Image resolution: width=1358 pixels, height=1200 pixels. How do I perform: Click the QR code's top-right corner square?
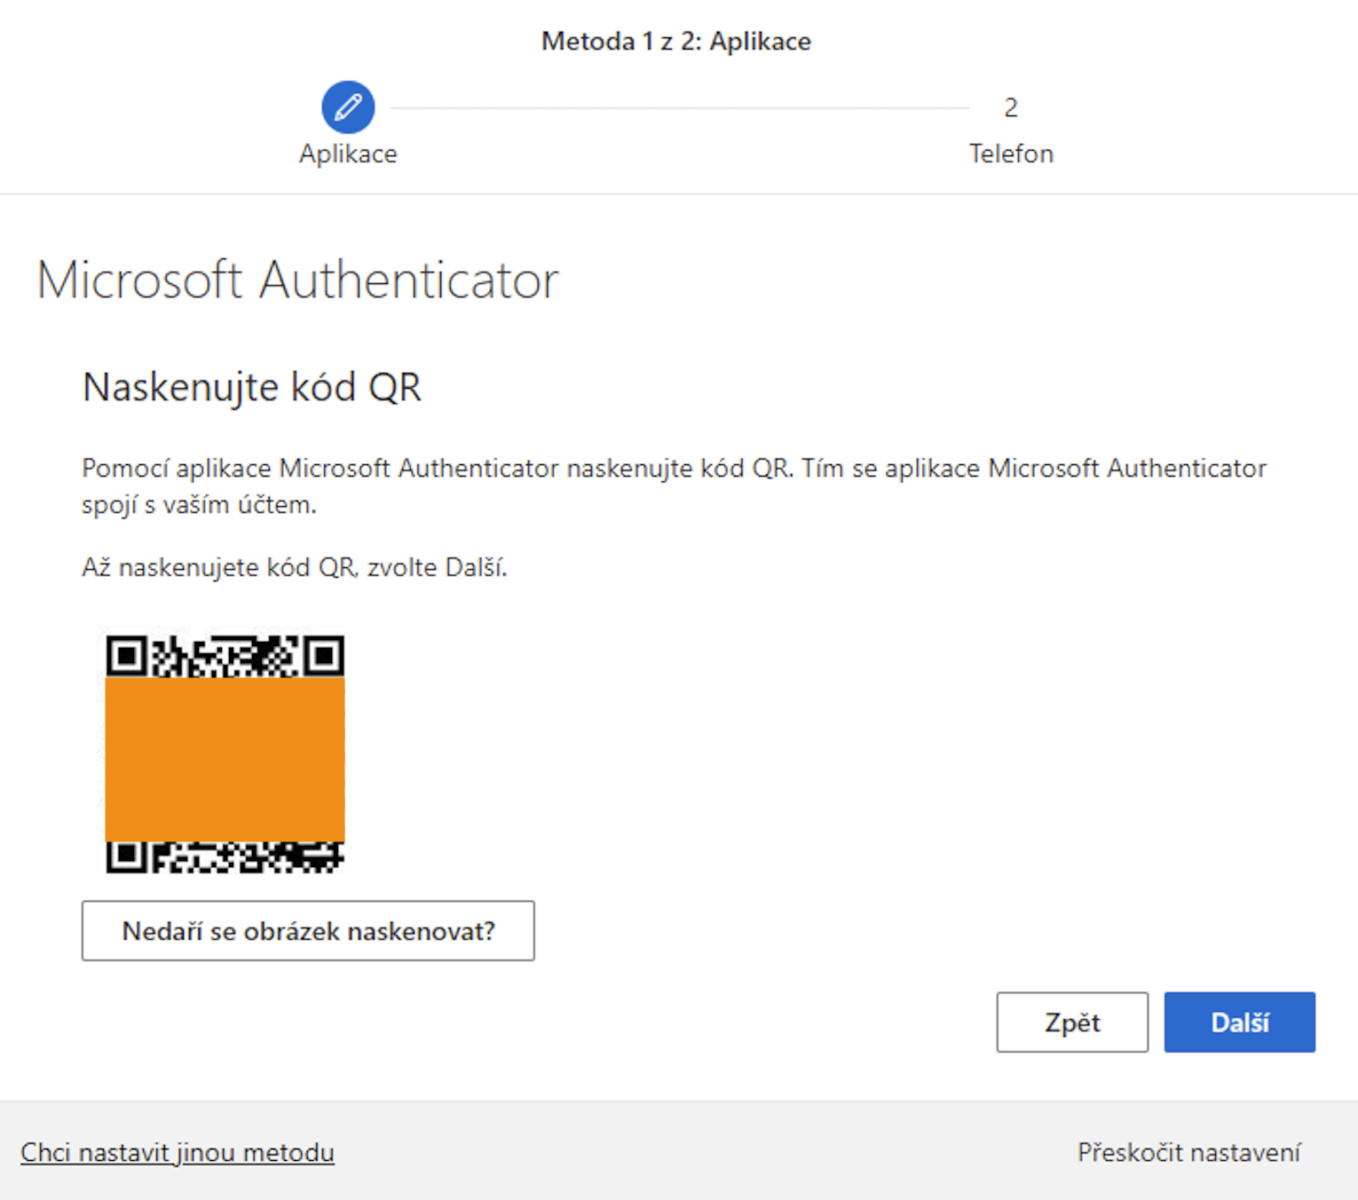tap(324, 656)
